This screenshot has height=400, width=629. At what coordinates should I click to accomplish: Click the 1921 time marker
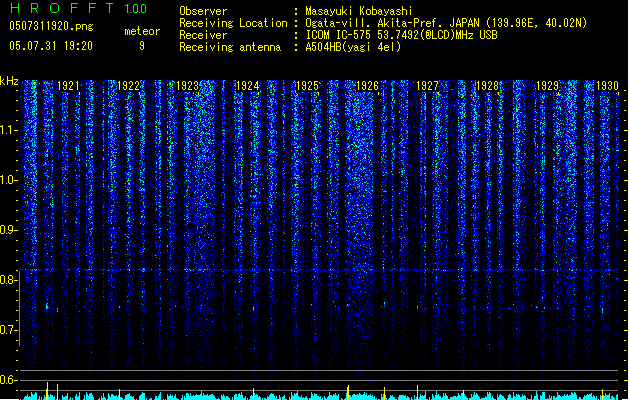(x=68, y=86)
